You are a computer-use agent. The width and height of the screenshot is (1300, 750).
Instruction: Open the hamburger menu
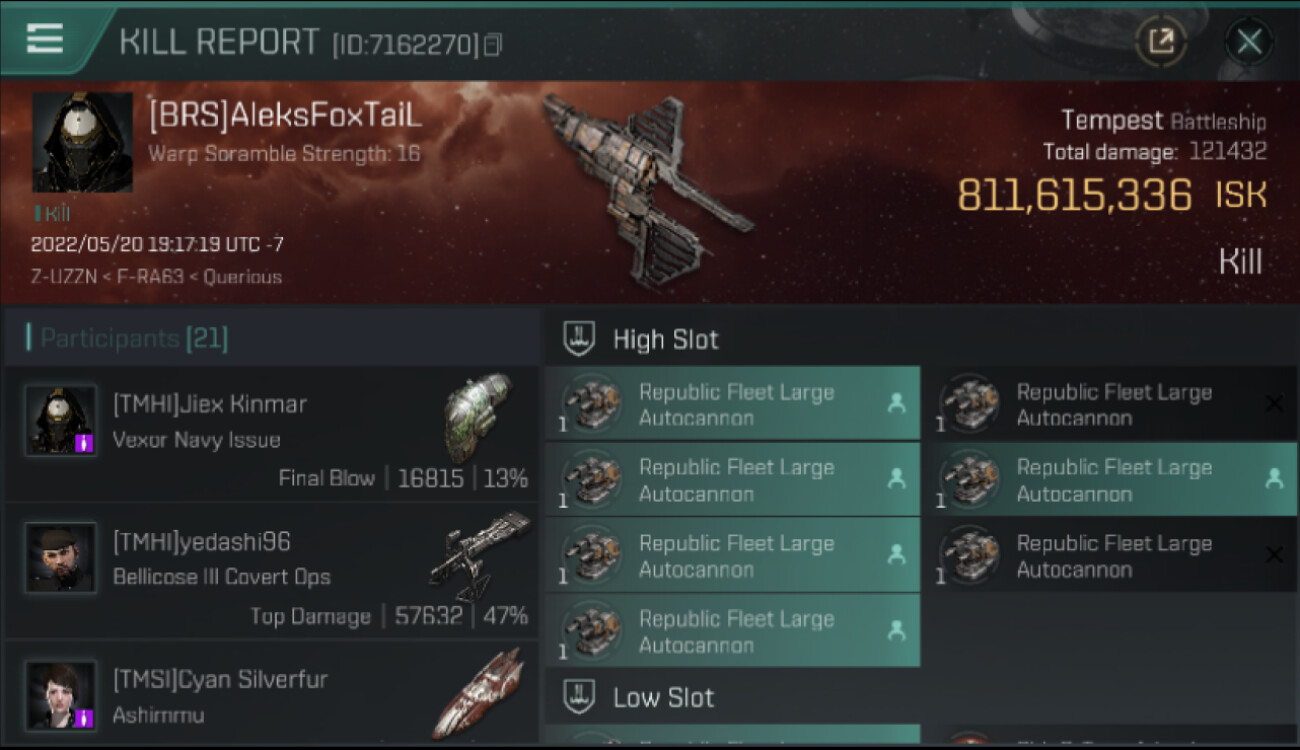(45, 38)
